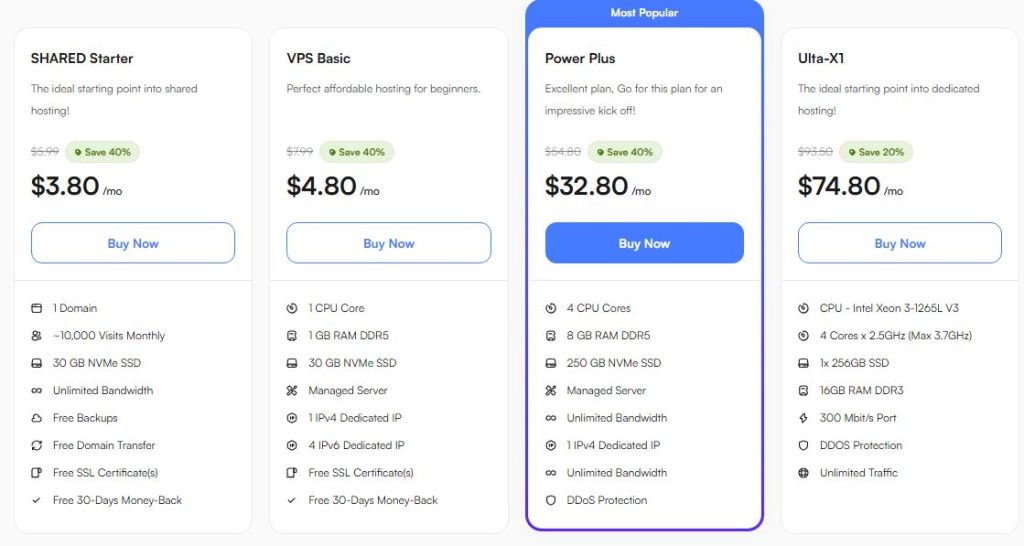The width and height of the screenshot is (1024, 546).
Task: Click the Save 20% badge on Ulta-X1
Action: coord(875,152)
